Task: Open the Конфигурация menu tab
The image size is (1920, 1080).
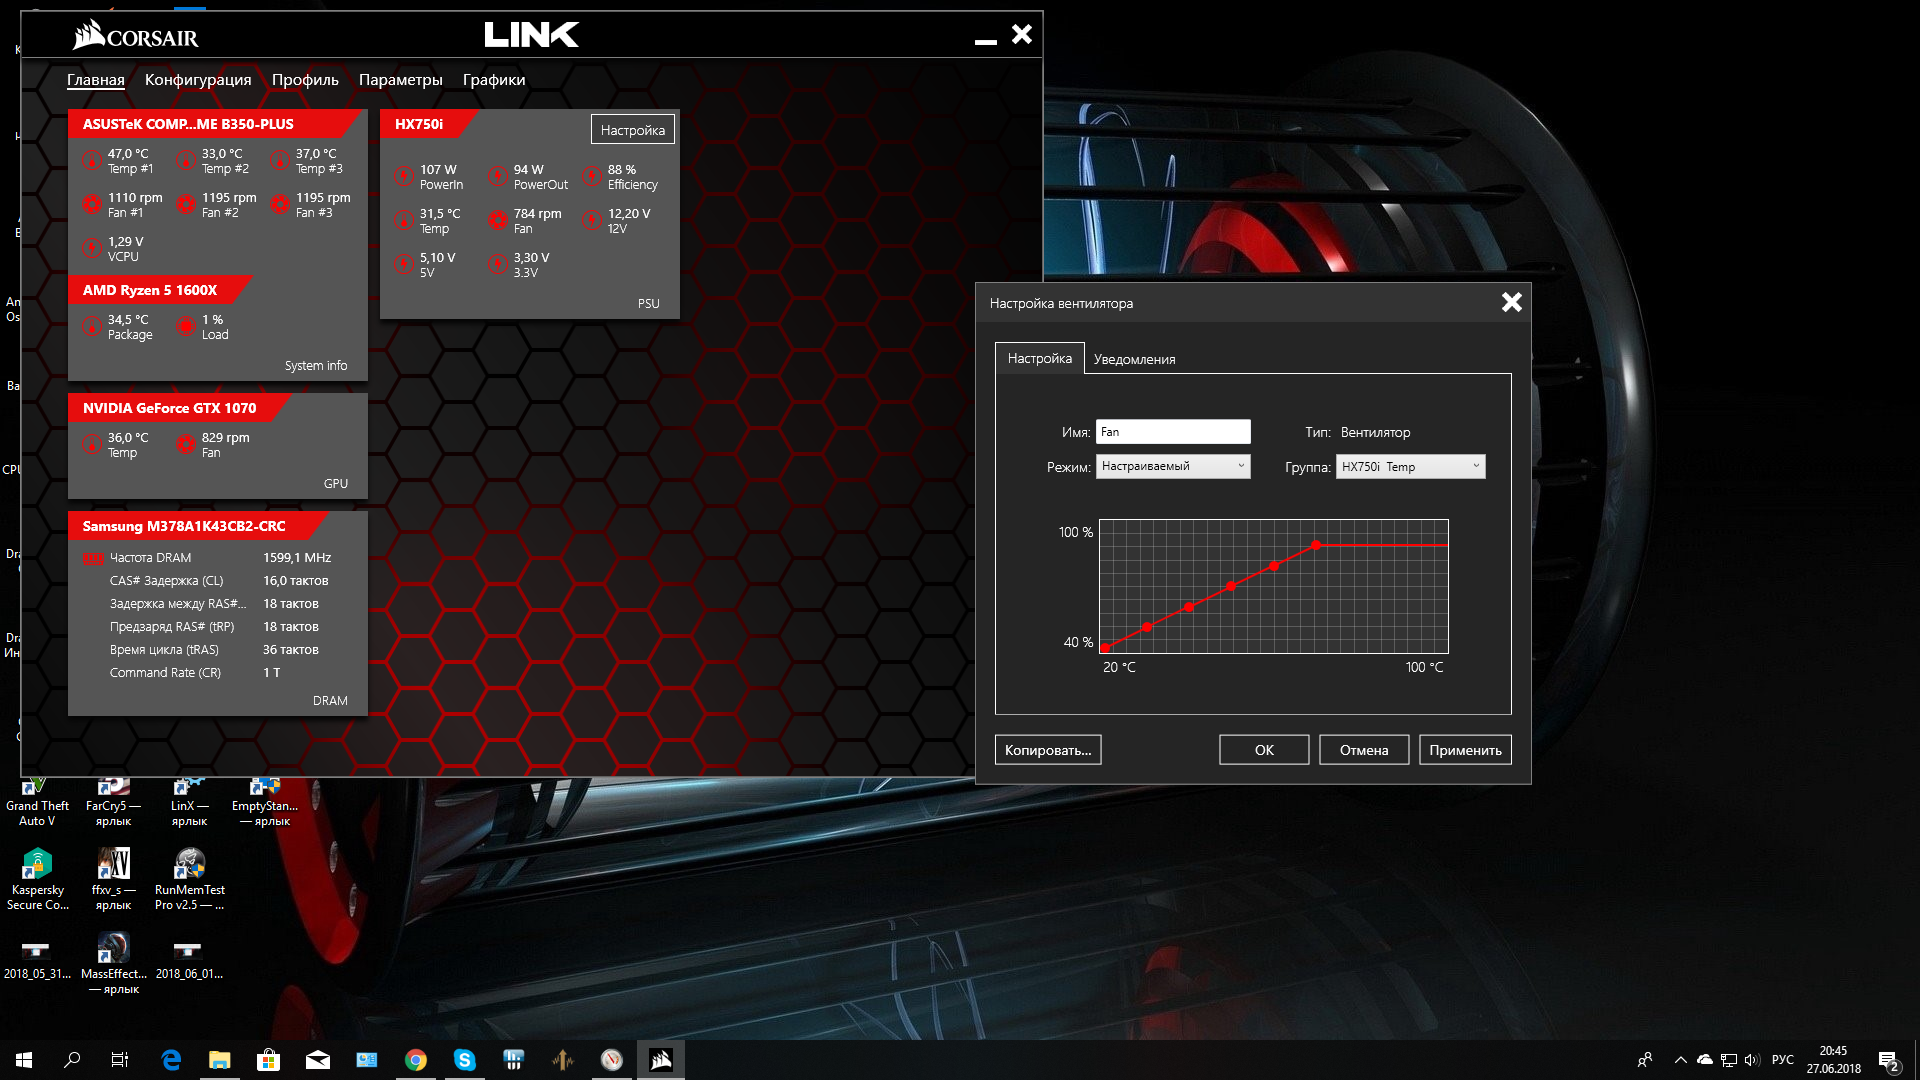Action: 198,80
